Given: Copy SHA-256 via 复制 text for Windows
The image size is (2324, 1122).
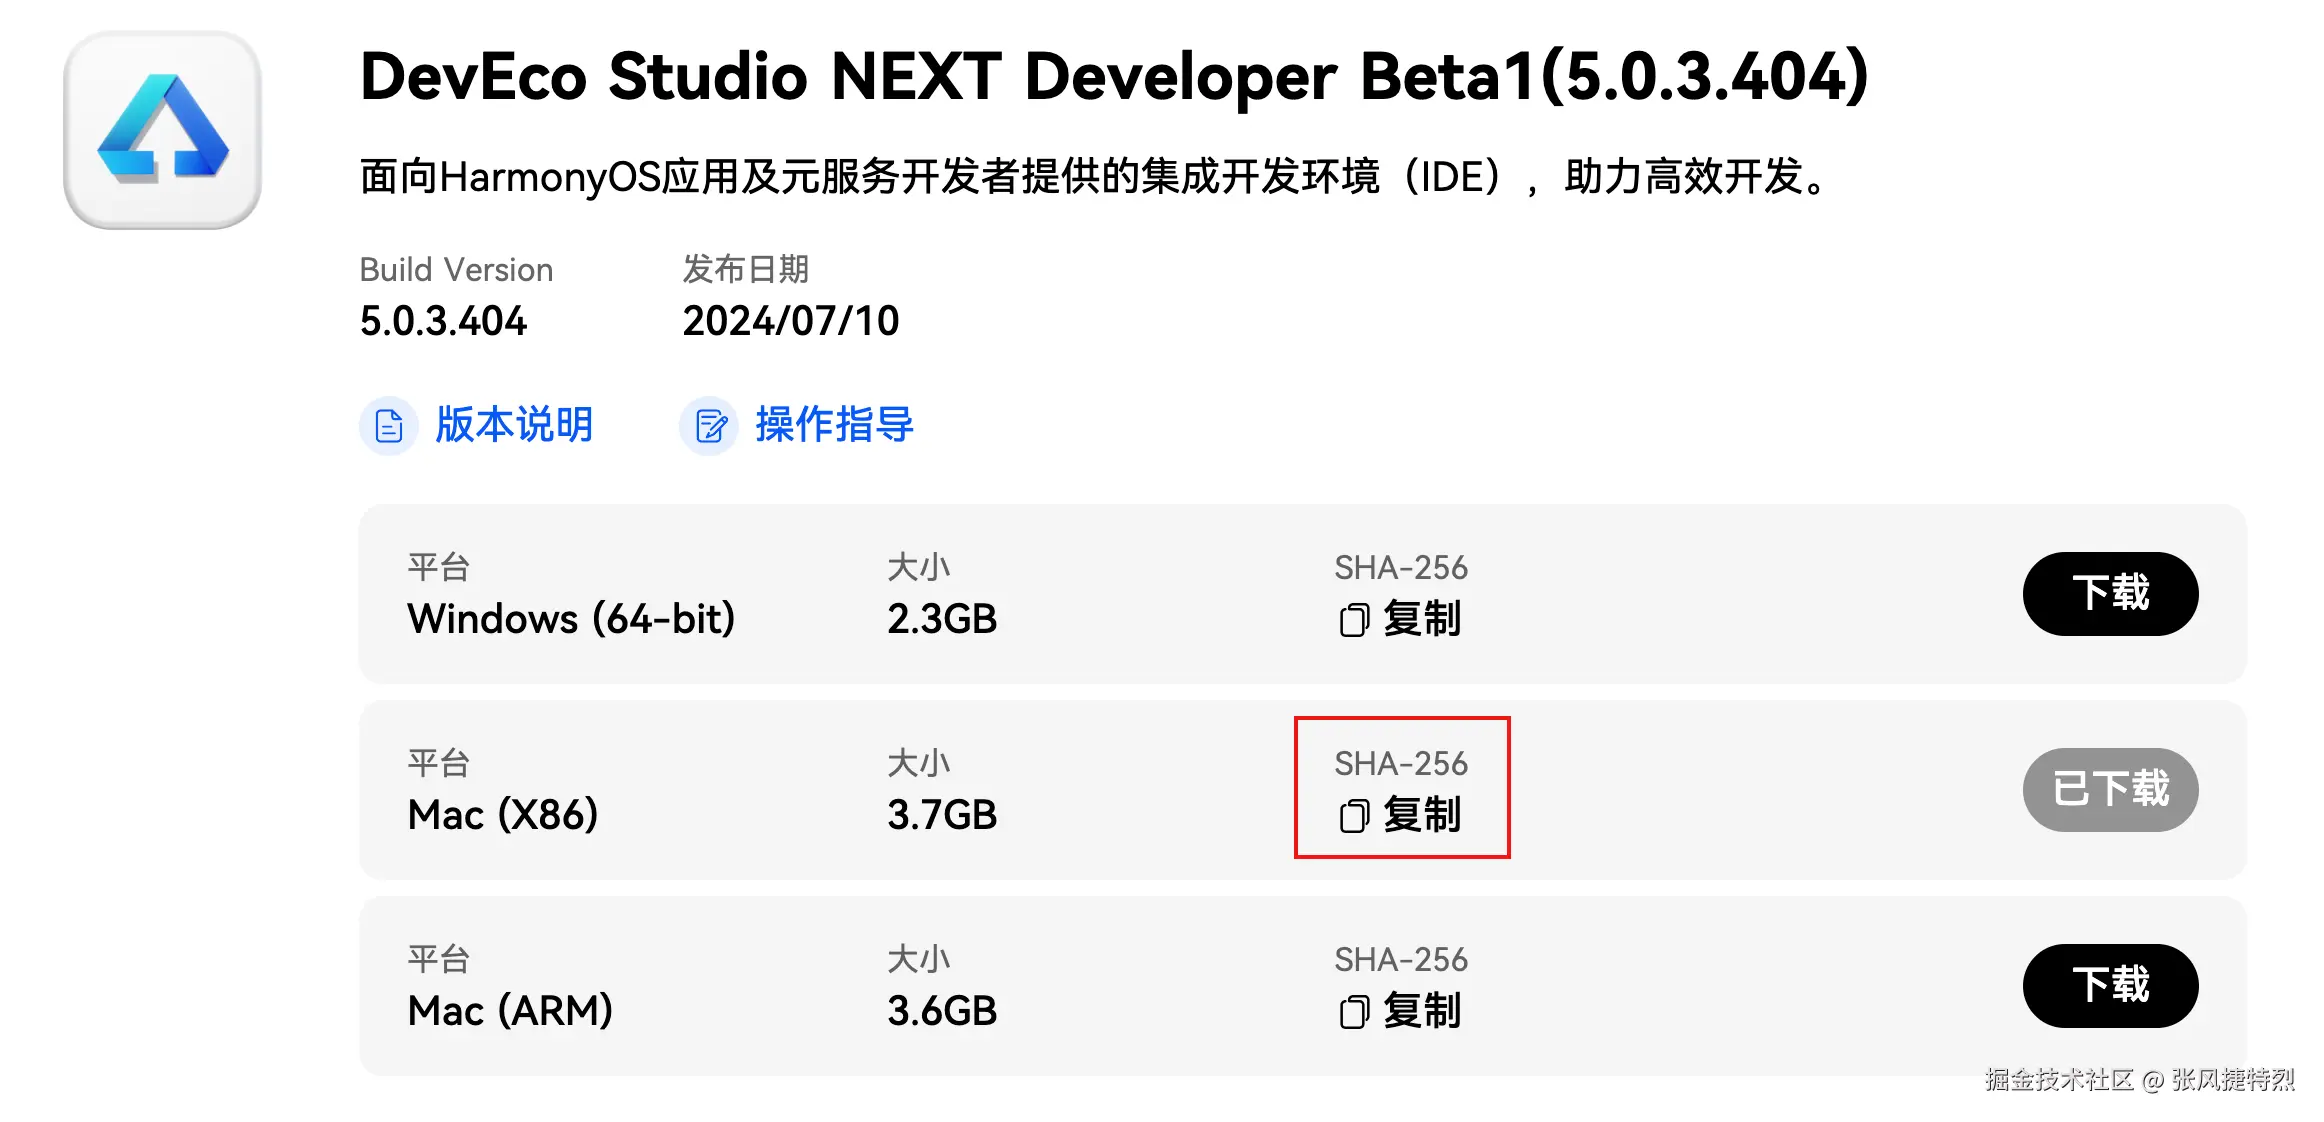Looking at the screenshot, I should pyautogui.click(x=1423, y=619).
